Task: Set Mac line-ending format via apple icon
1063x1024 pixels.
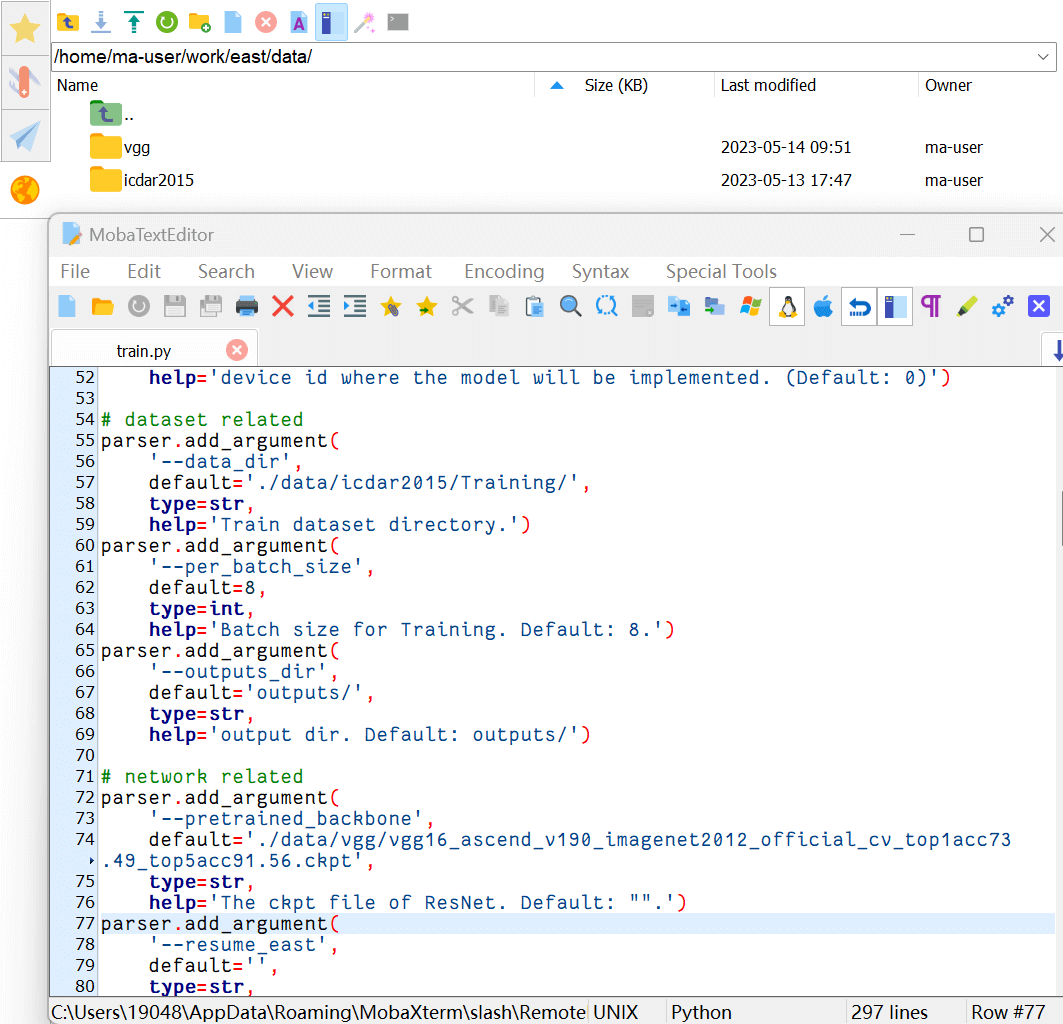Action: pos(823,307)
